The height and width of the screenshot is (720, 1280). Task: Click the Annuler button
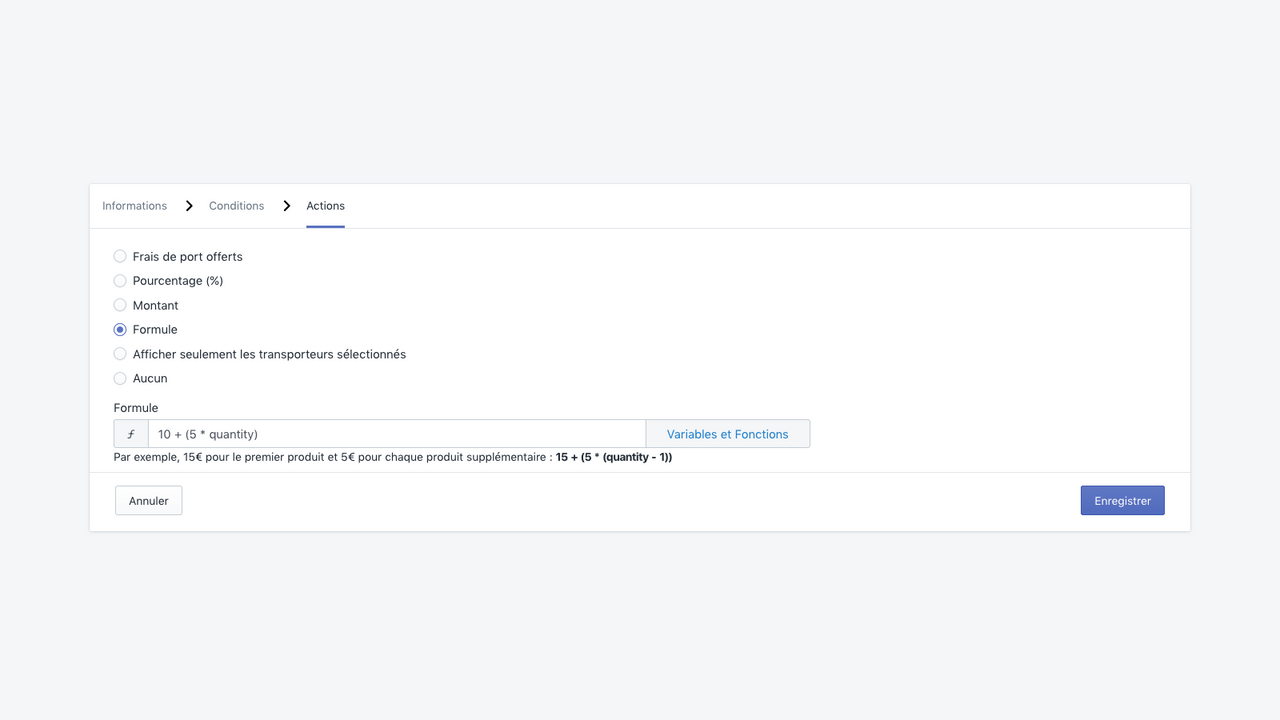149,501
